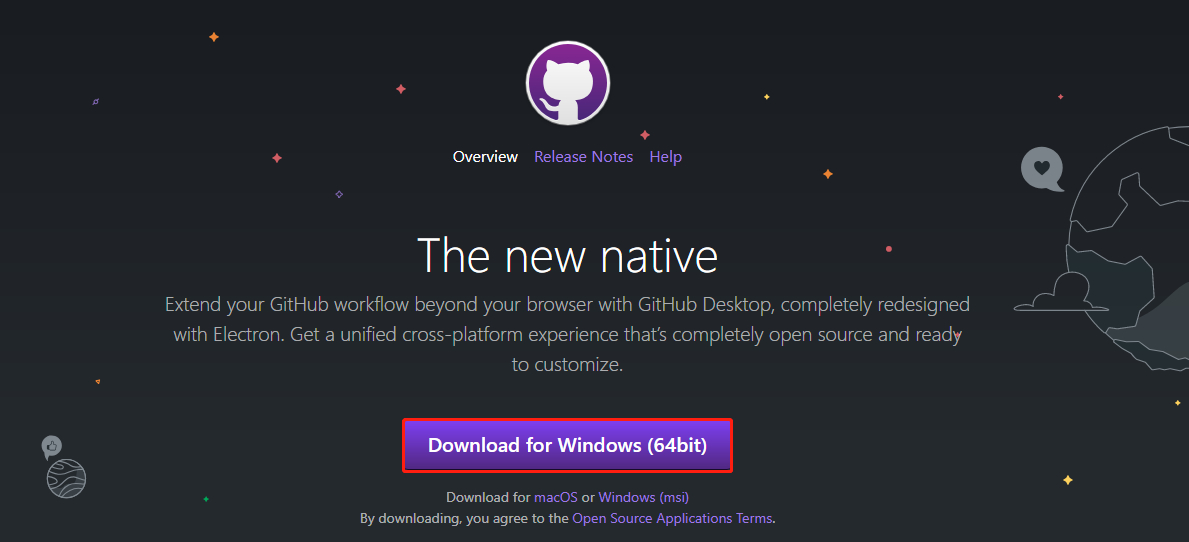Go to the Help page

coord(665,157)
